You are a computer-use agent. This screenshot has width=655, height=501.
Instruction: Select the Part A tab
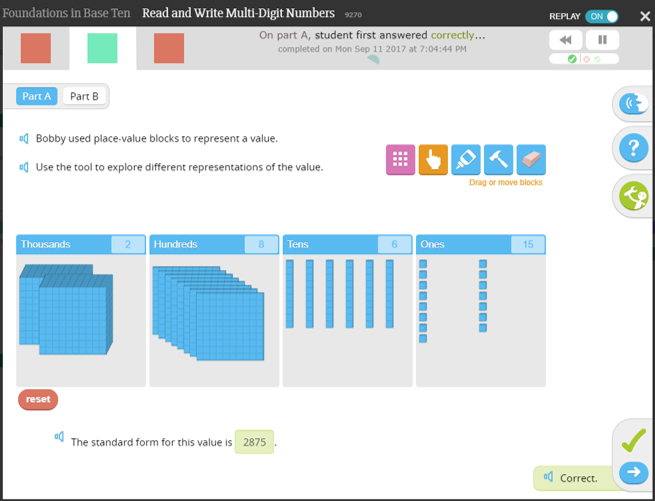pos(37,96)
